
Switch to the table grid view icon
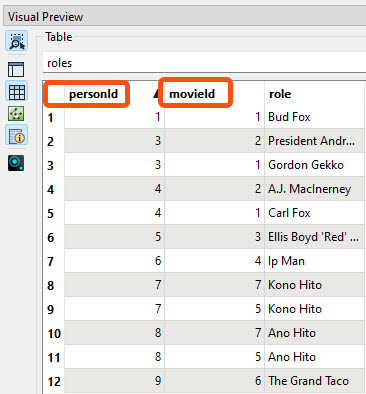coord(17,92)
